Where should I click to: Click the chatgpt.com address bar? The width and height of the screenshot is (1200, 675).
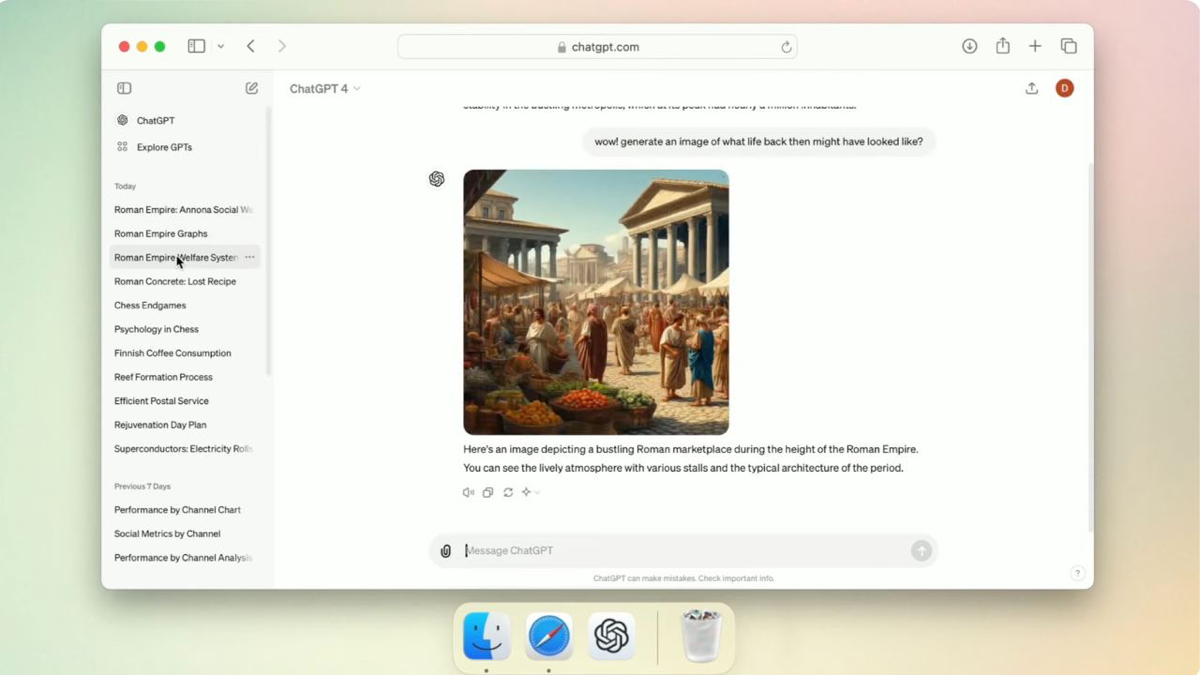coord(597,47)
